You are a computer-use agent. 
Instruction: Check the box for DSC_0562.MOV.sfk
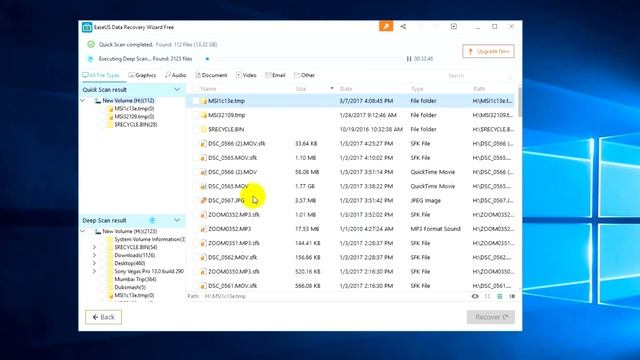(x=196, y=257)
